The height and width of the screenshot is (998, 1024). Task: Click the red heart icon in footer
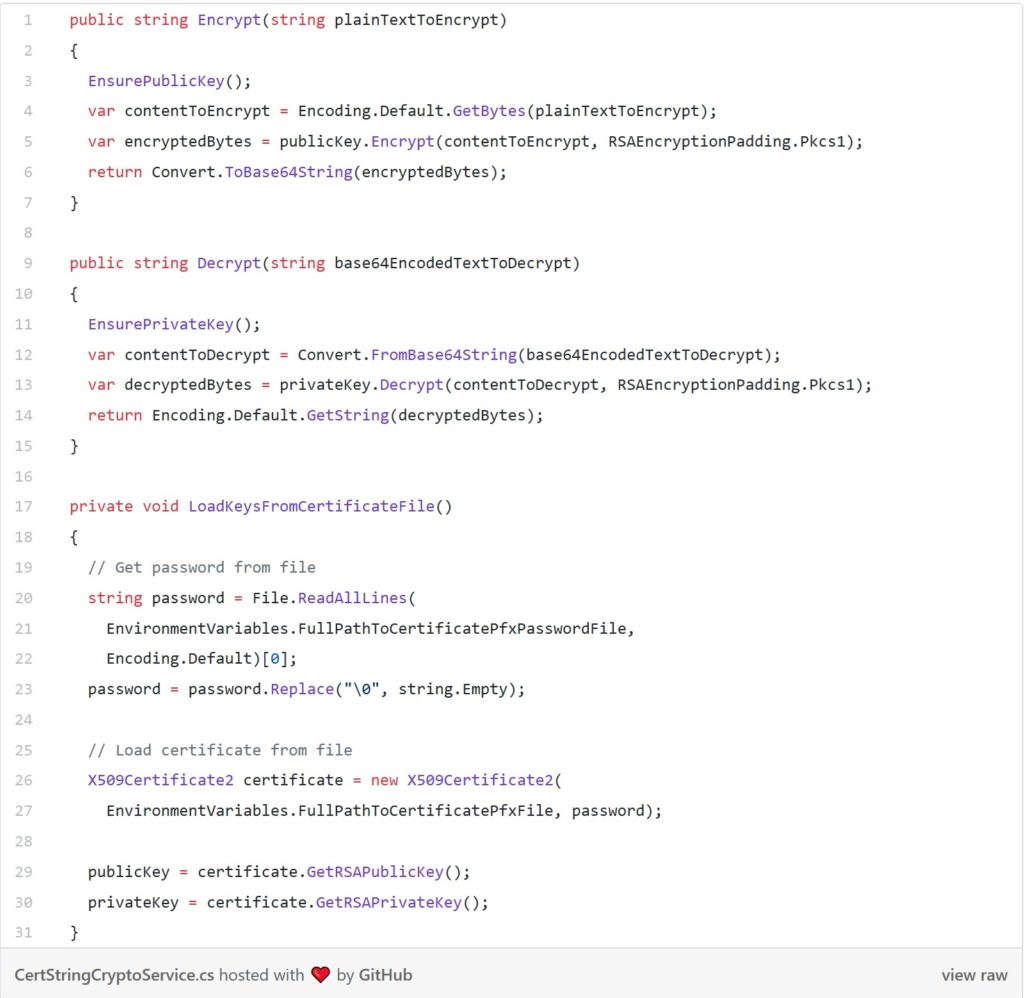tap(320, 975)
